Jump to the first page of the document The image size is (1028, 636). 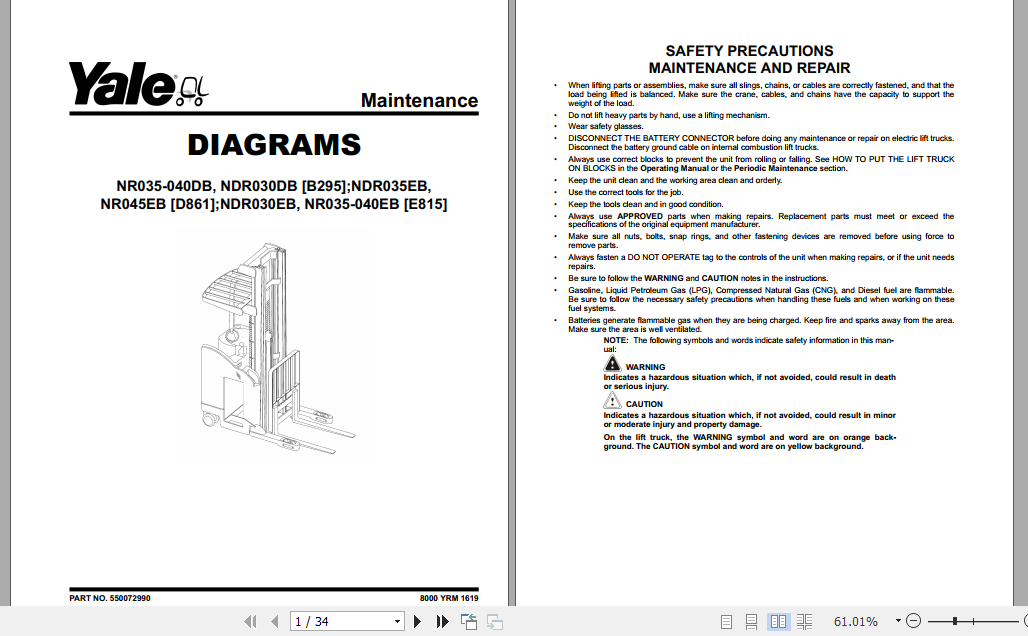[x=251, y=621]
